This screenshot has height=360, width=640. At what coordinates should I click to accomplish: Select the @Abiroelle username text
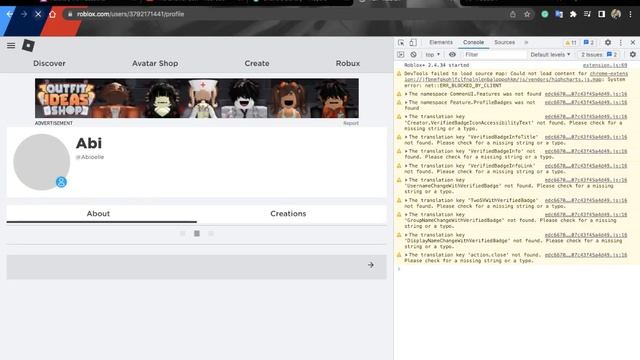[90, 157]
